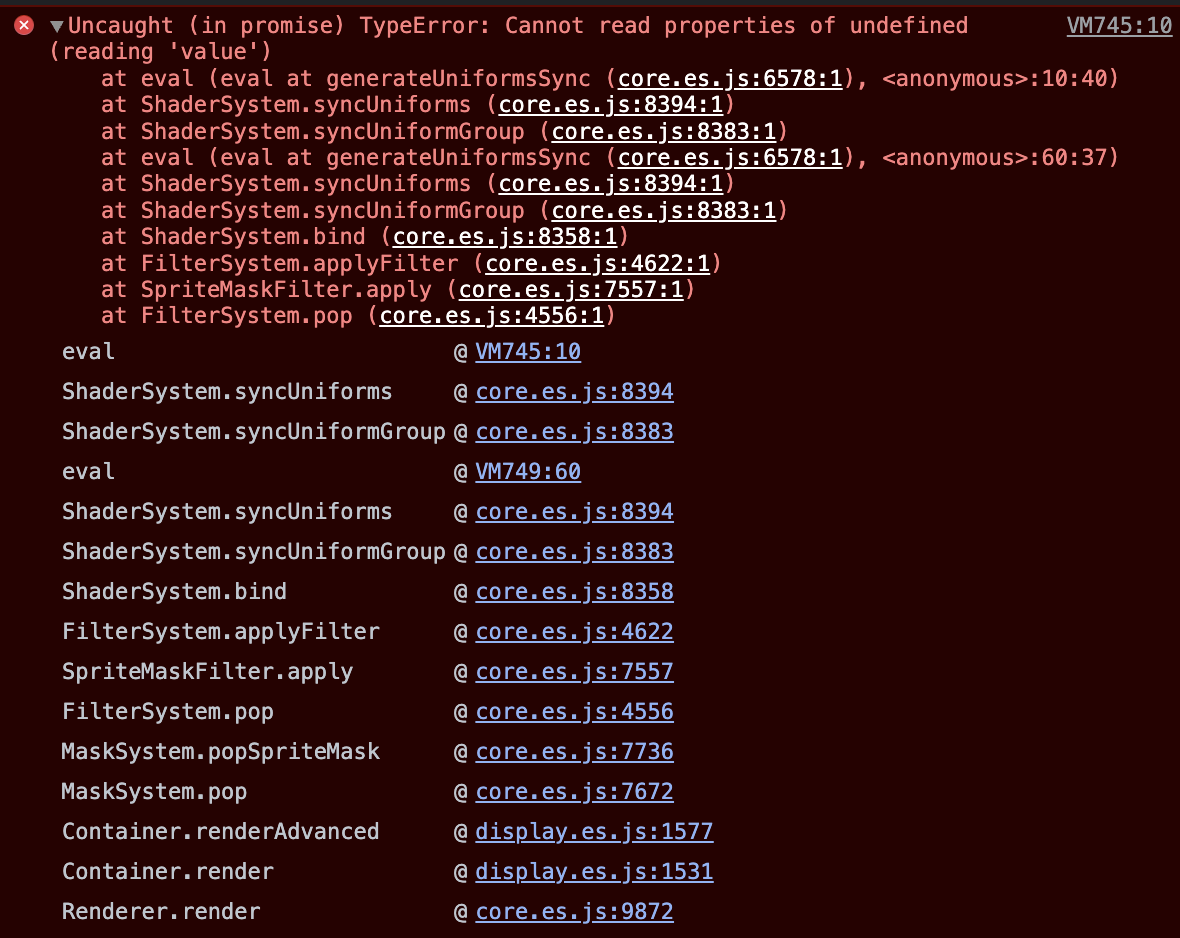Select the 'Cannot read properties of undefined' message
The width and height of the screenshot is (1180, 938).
[737, 26]
